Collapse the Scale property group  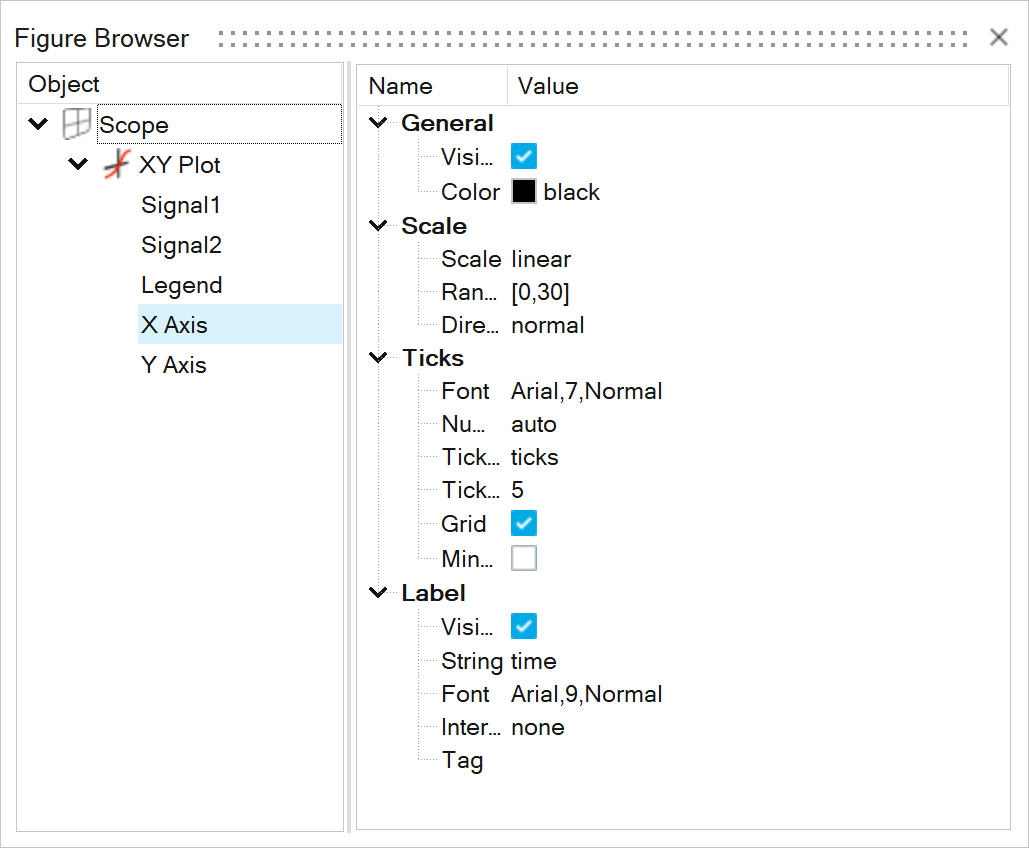click(x=378, y=226)
